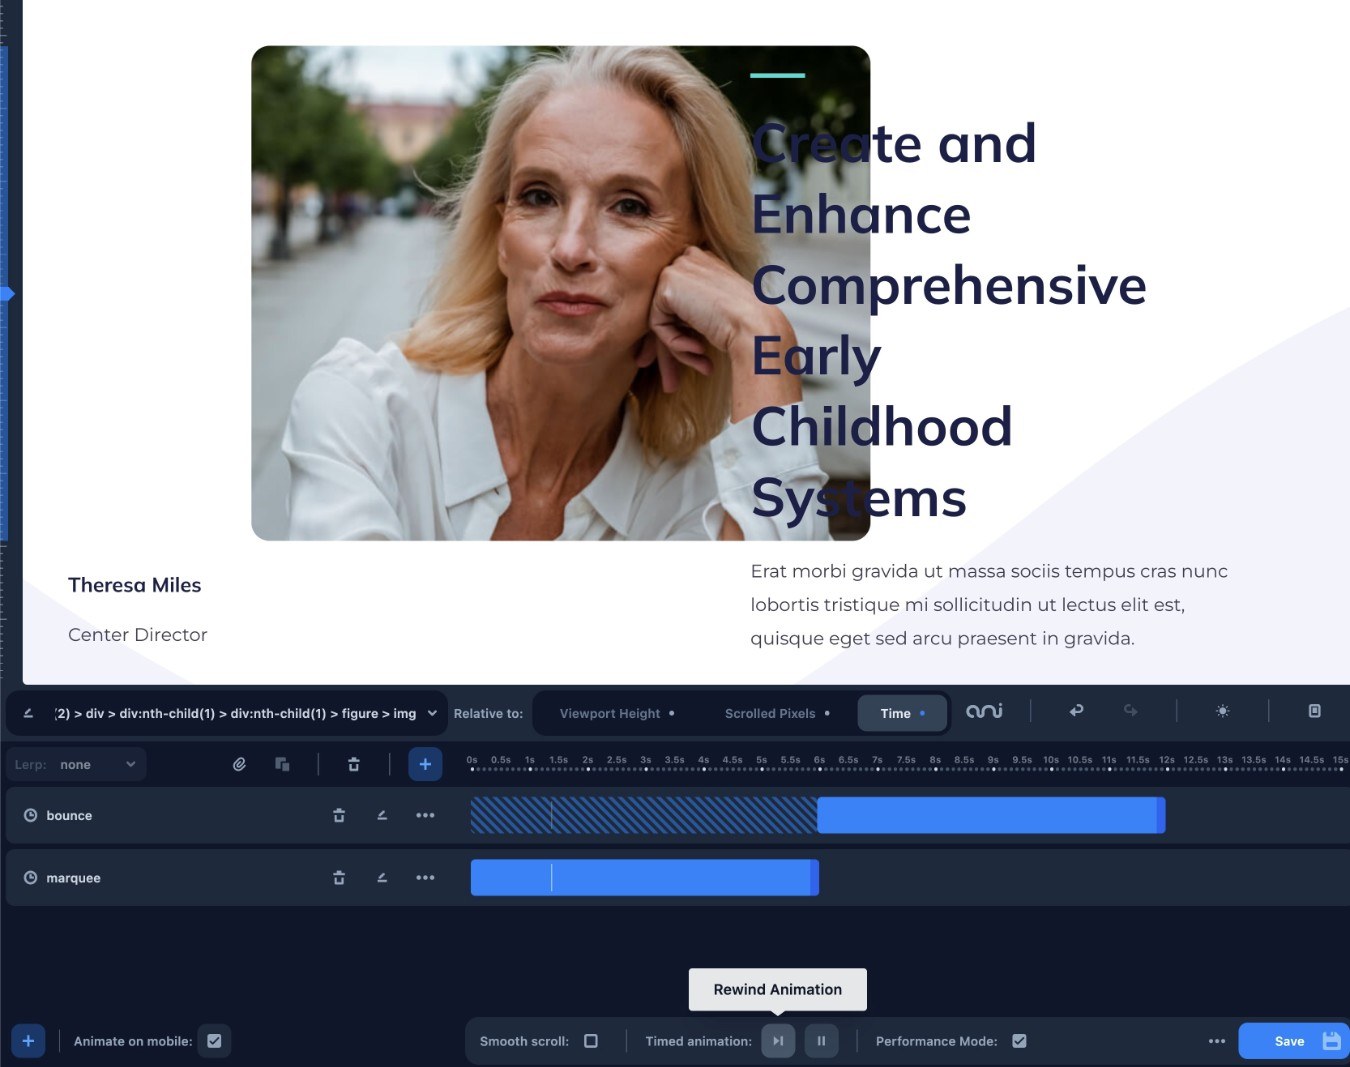Disable the Performance Mode checkbox
The height and width of the screenshot is (1067, 1350).
[1019, 1041]
